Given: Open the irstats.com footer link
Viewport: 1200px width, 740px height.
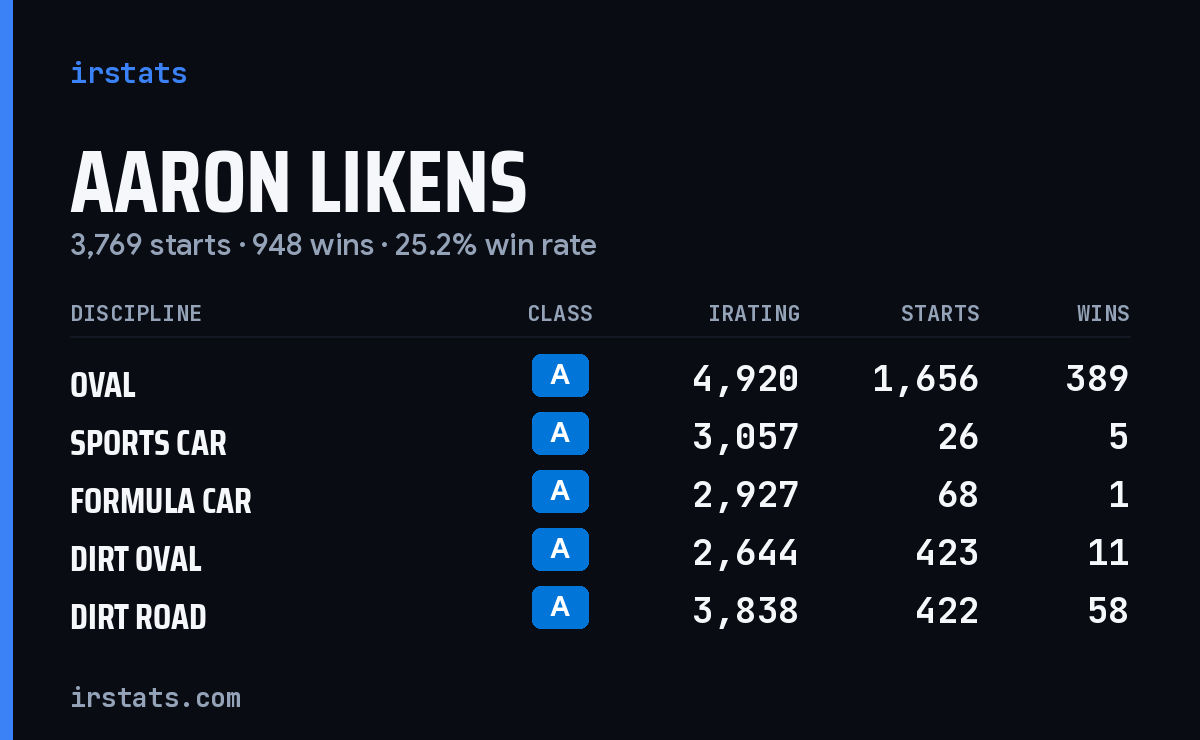Looking at the screenshot, I should (x=155, y=697).
